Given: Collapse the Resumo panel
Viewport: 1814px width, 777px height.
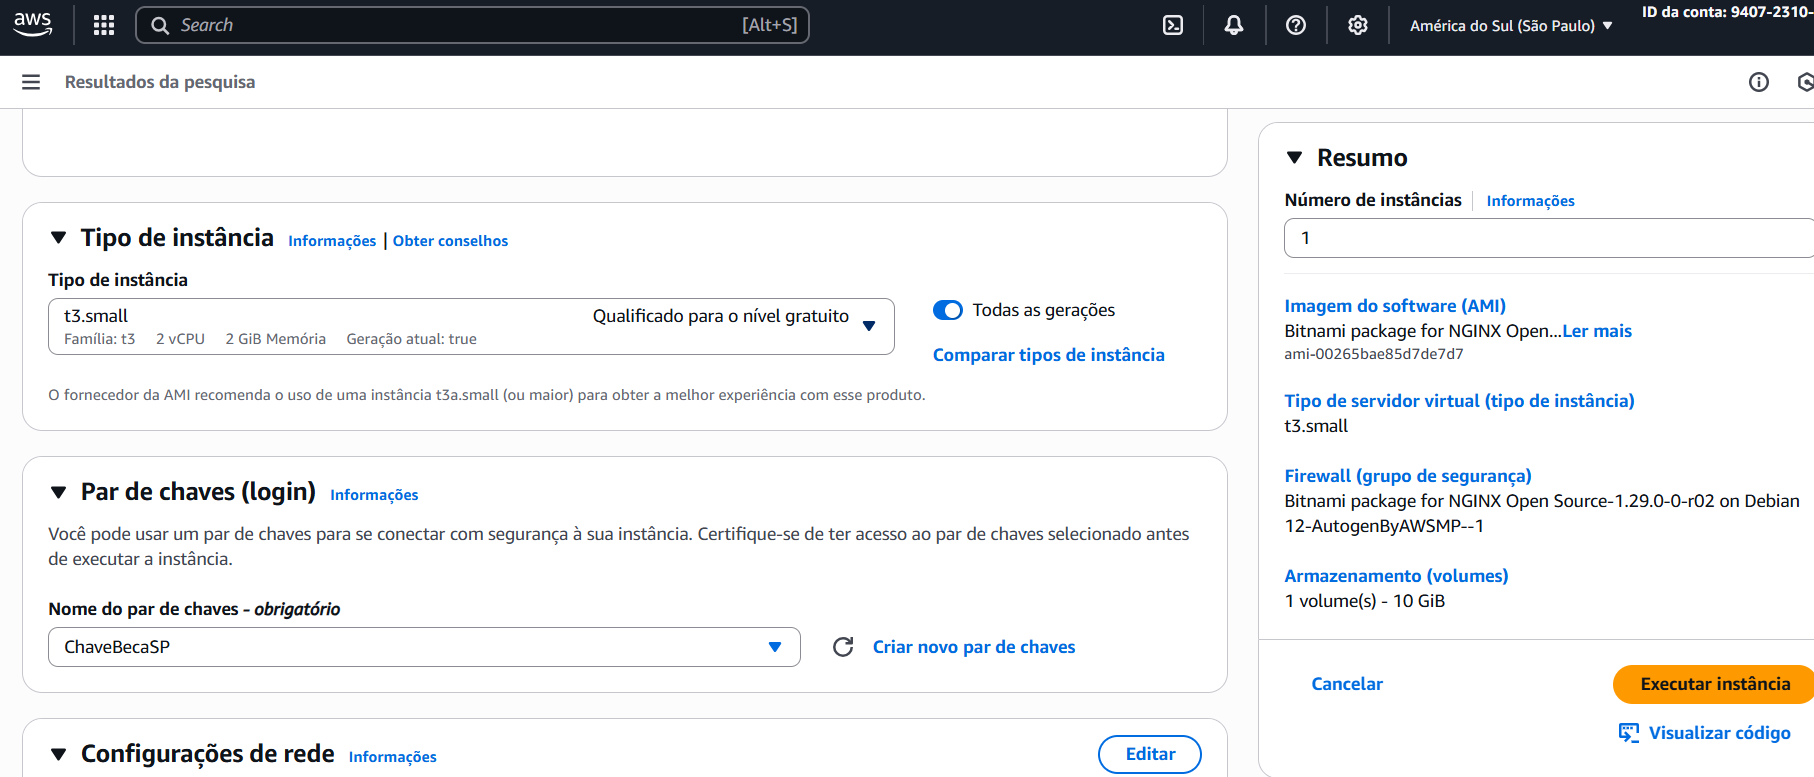Looking at the screenshot, I should pos(1295,158).
